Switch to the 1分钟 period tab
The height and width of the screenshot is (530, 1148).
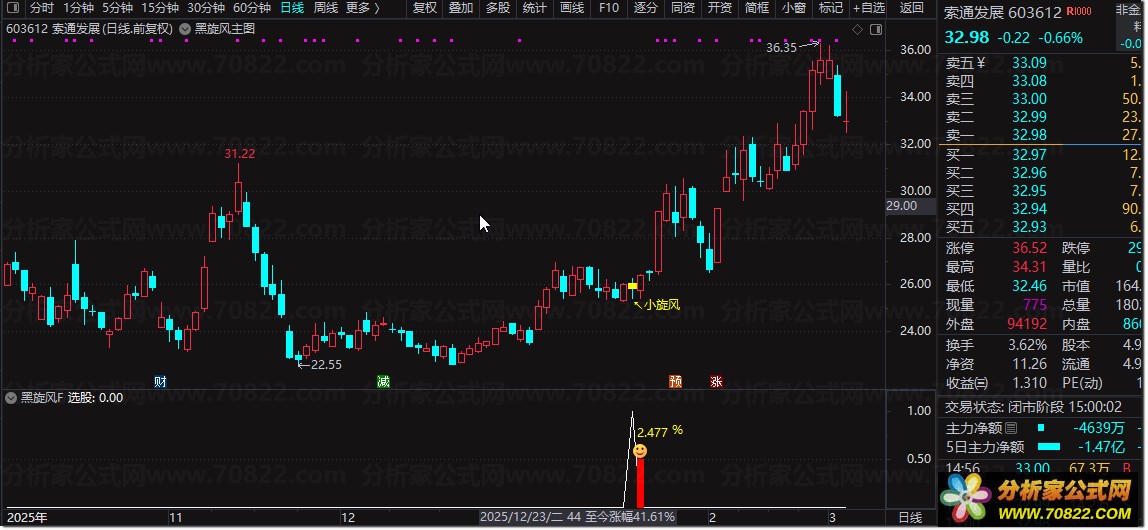78,8
